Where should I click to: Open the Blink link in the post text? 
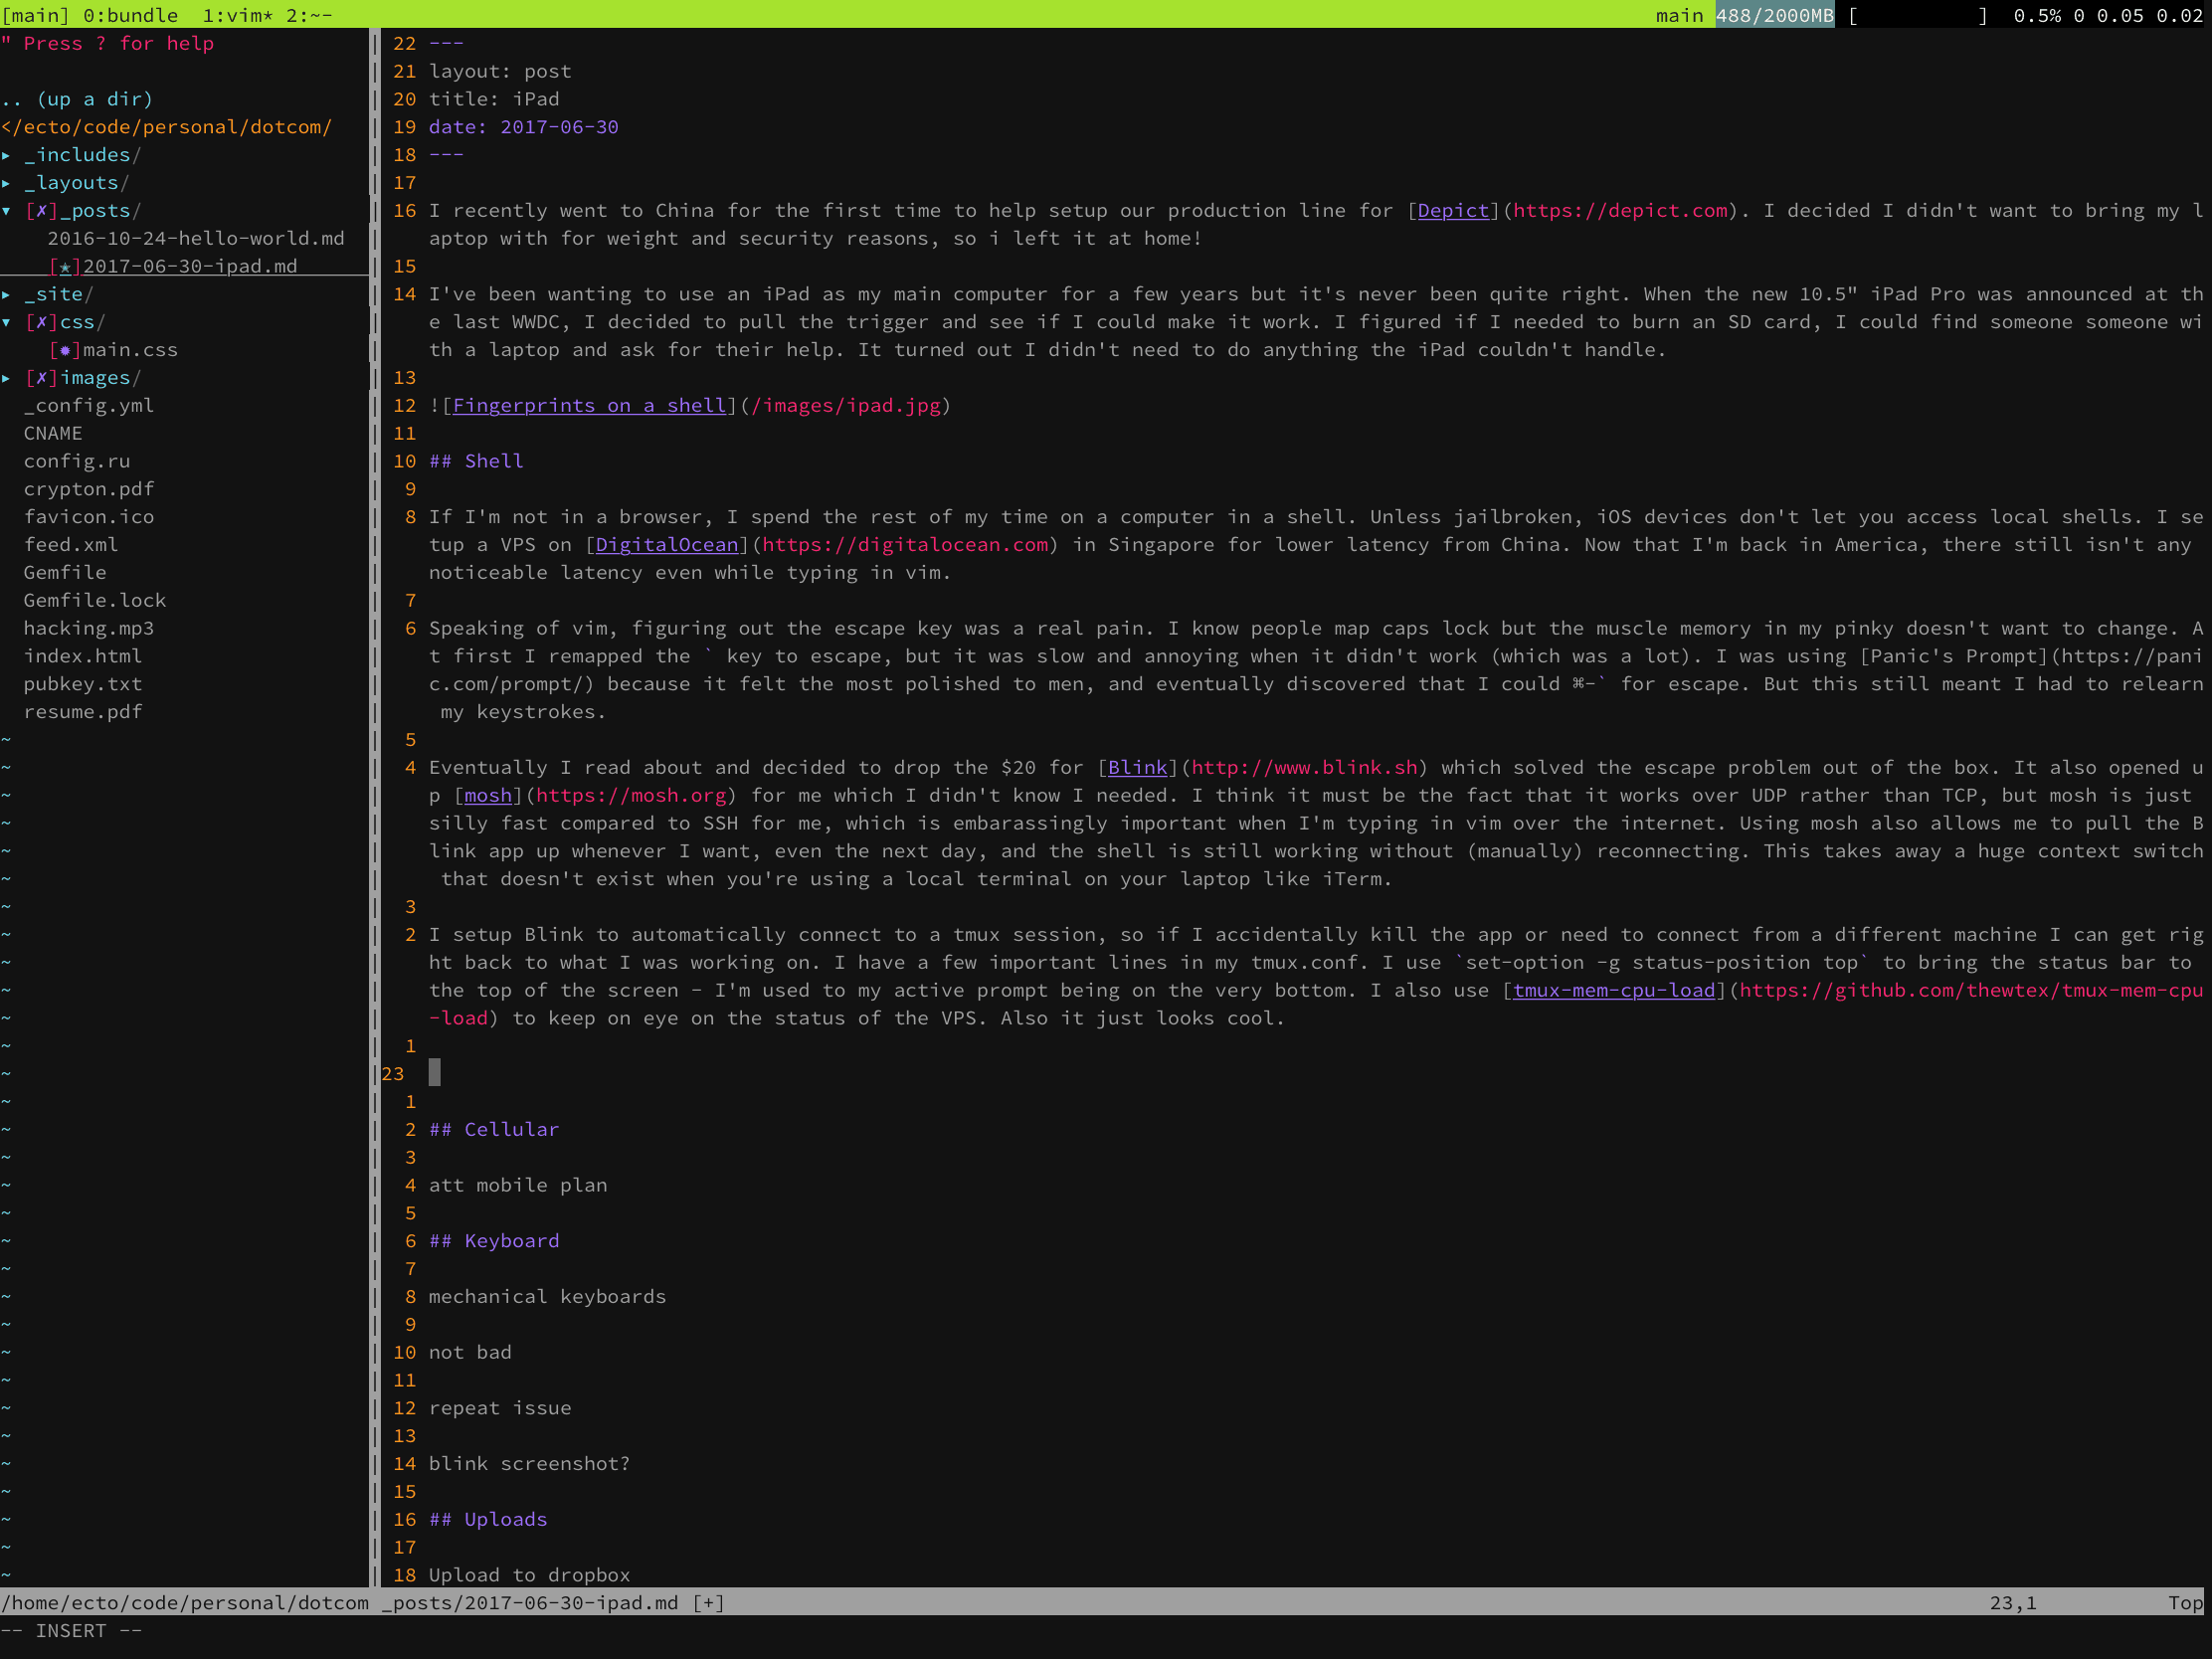coord(1138,767)
